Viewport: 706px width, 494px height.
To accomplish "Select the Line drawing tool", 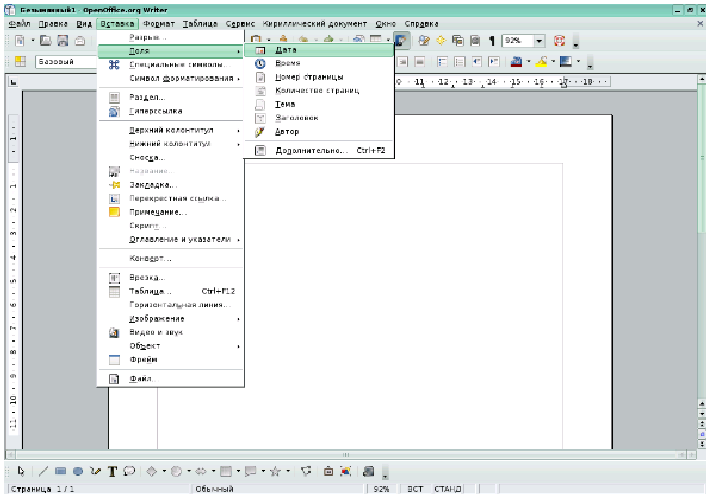I will pos(43,471).
